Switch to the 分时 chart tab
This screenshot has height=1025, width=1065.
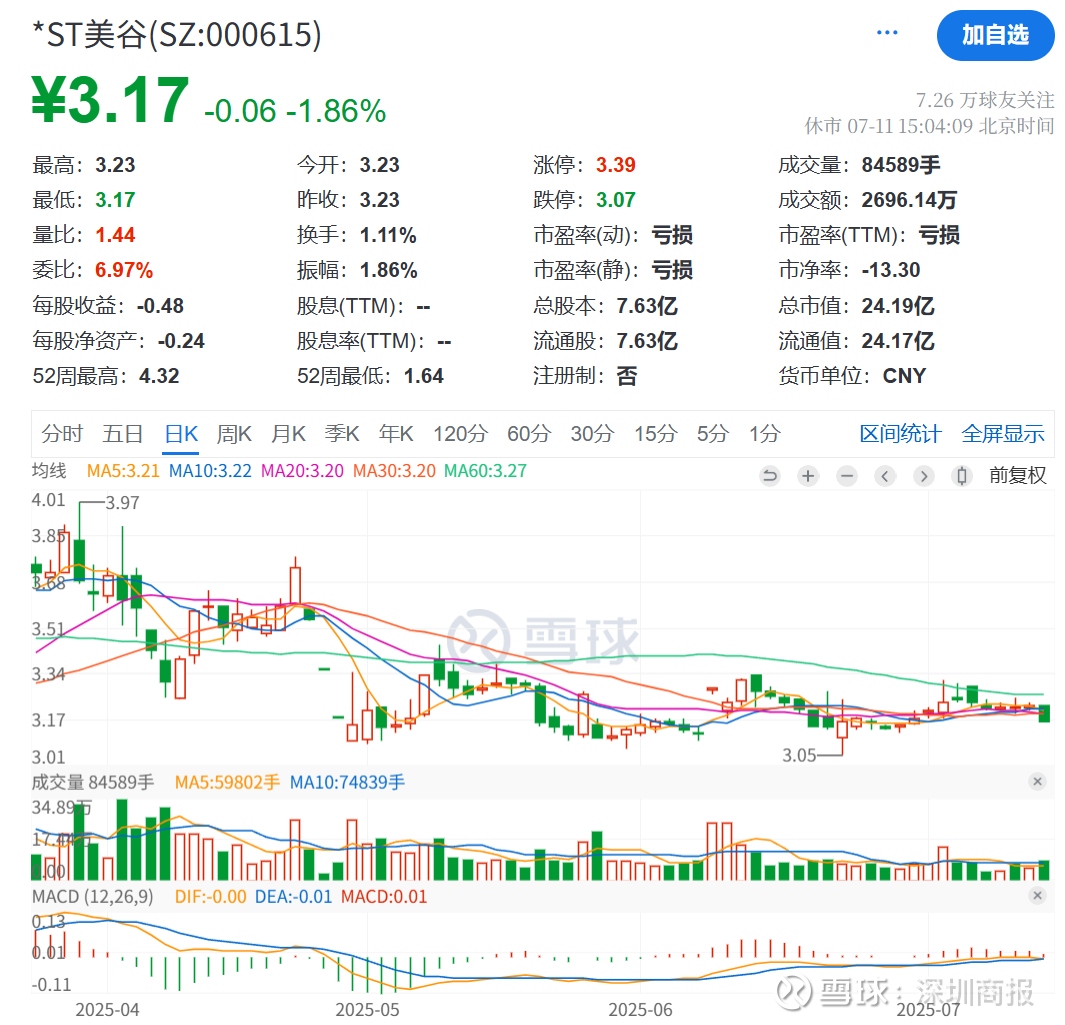coord(62,433)
